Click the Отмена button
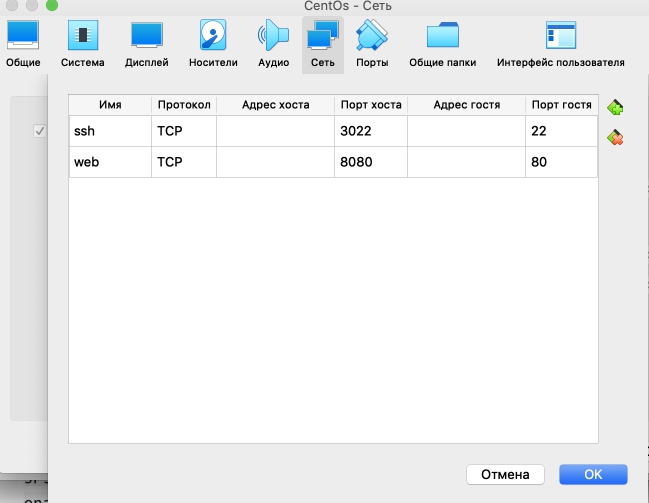 pyautogui.click(x=505, y=473)
